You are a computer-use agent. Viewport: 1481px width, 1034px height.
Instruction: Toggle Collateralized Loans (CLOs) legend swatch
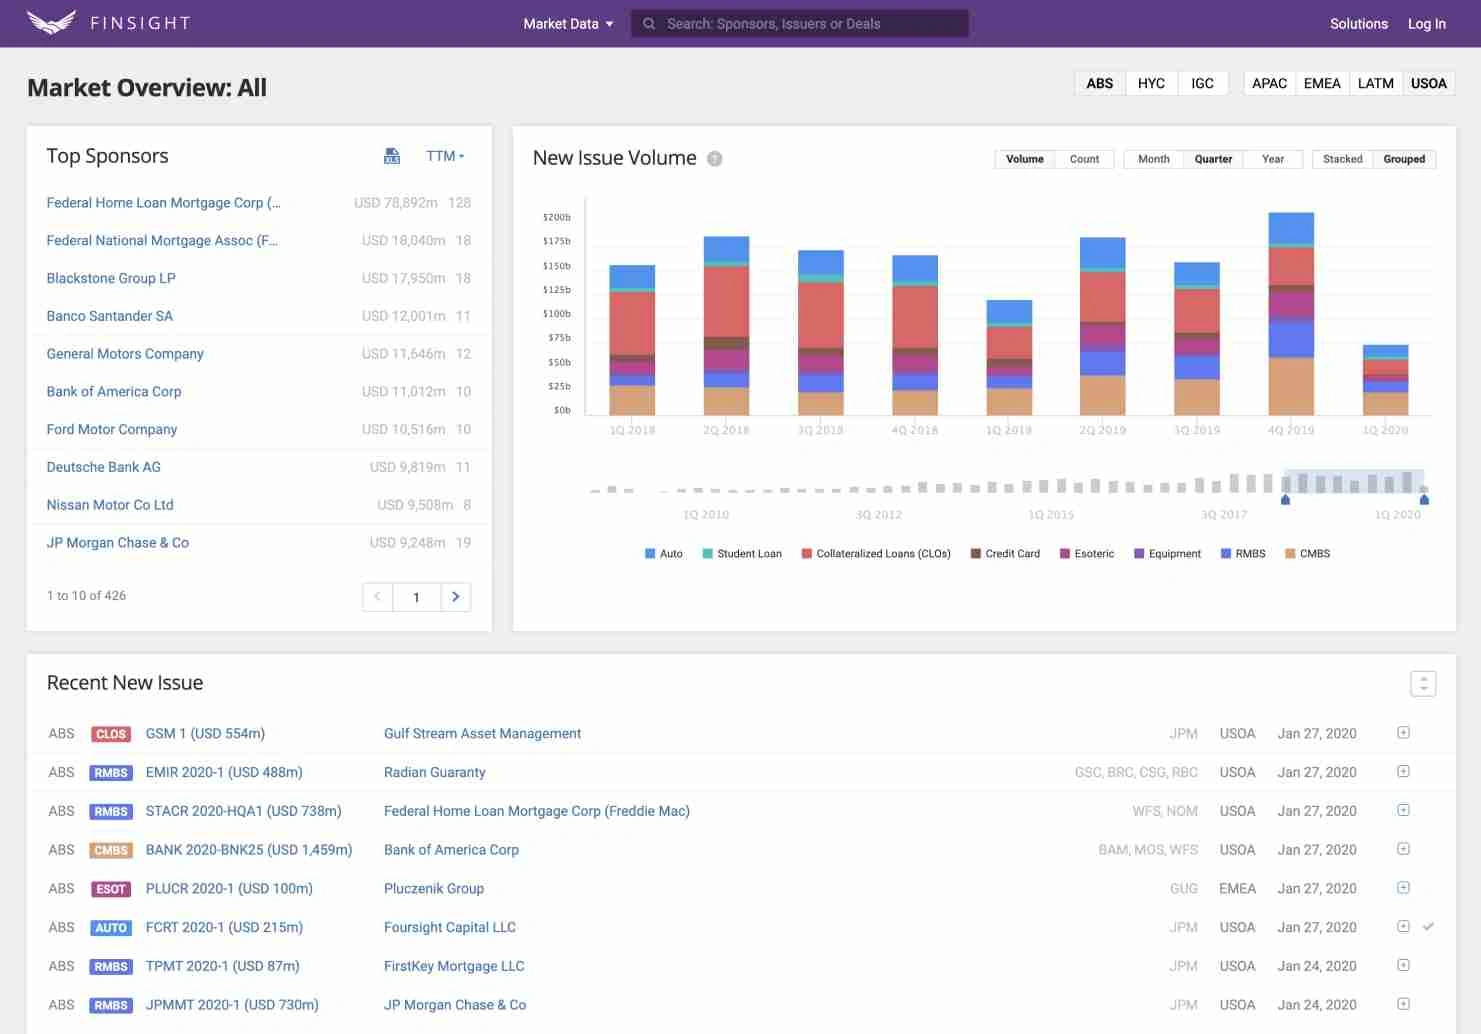(x=806, y=553)
